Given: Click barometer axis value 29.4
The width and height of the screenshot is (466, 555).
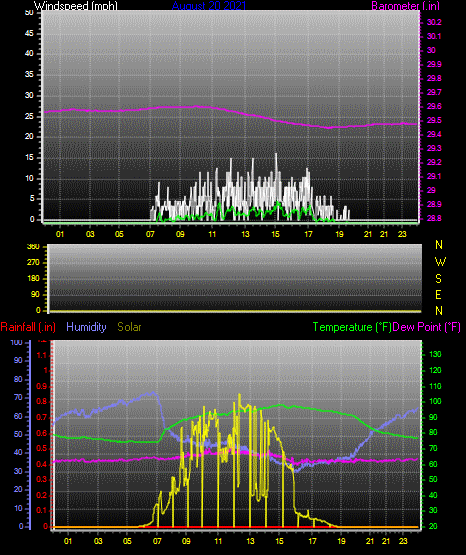Looking at the screenshot, I should 434,135.
